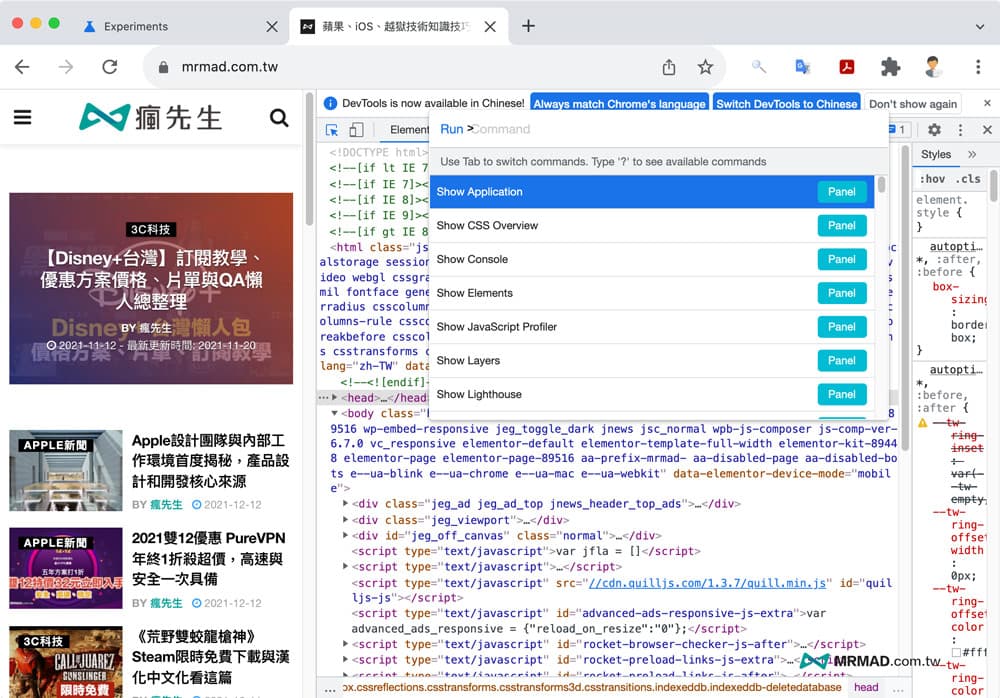
Task: Expand more Styles pane tabs chevron
Action: tap(972, 154)
